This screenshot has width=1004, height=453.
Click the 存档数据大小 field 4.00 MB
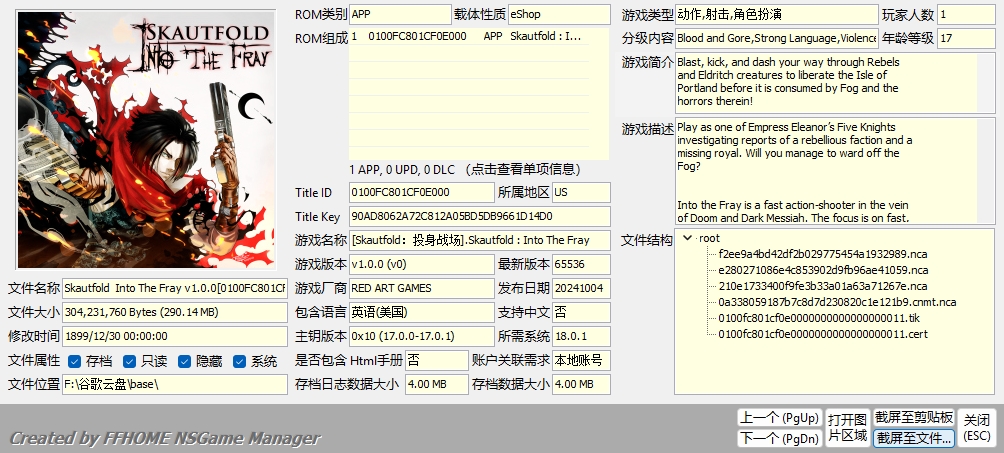[x=581, y=384]
